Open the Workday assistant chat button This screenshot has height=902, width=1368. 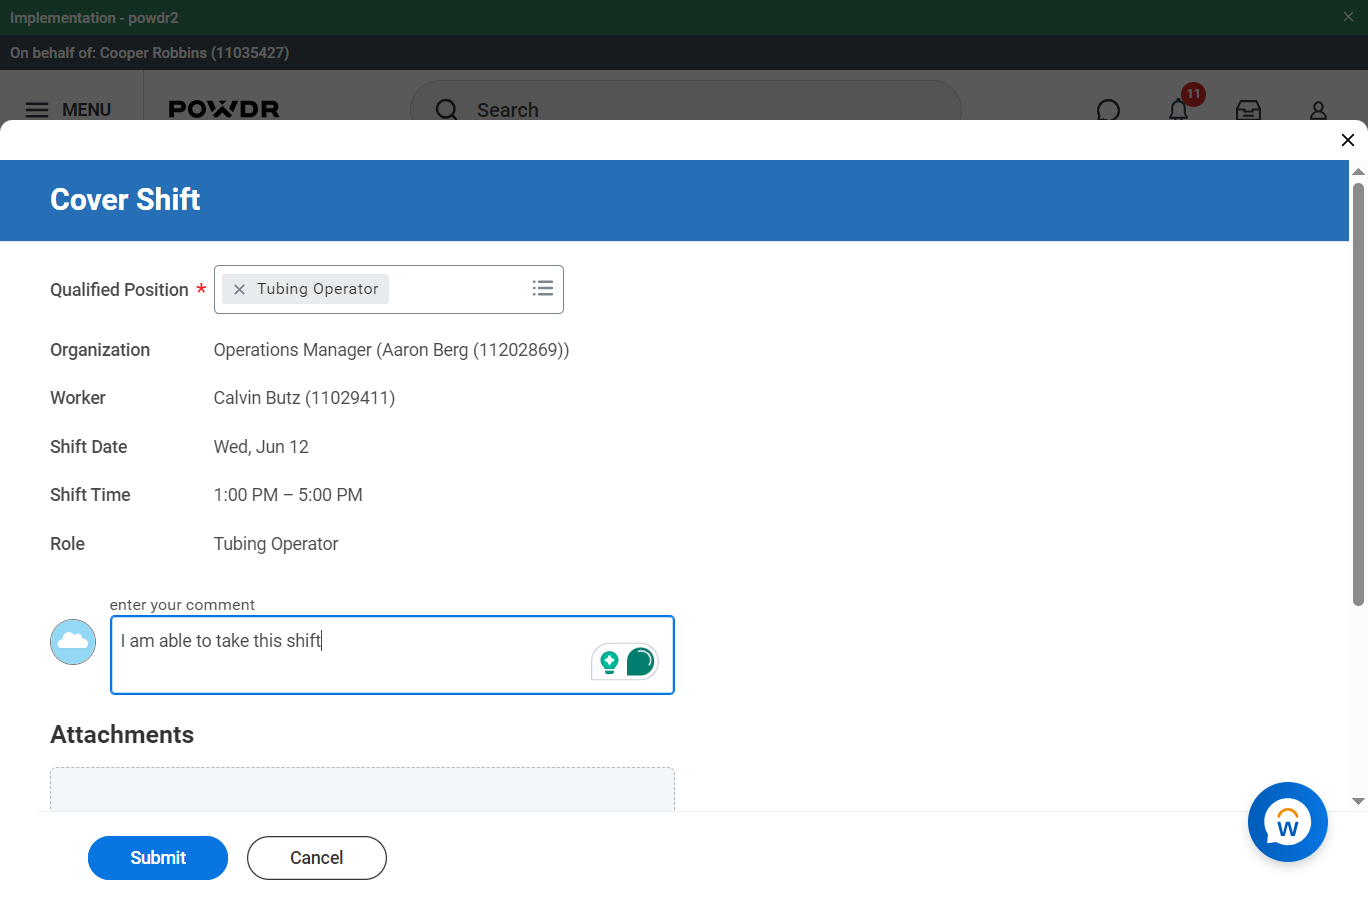[1287, 822]
